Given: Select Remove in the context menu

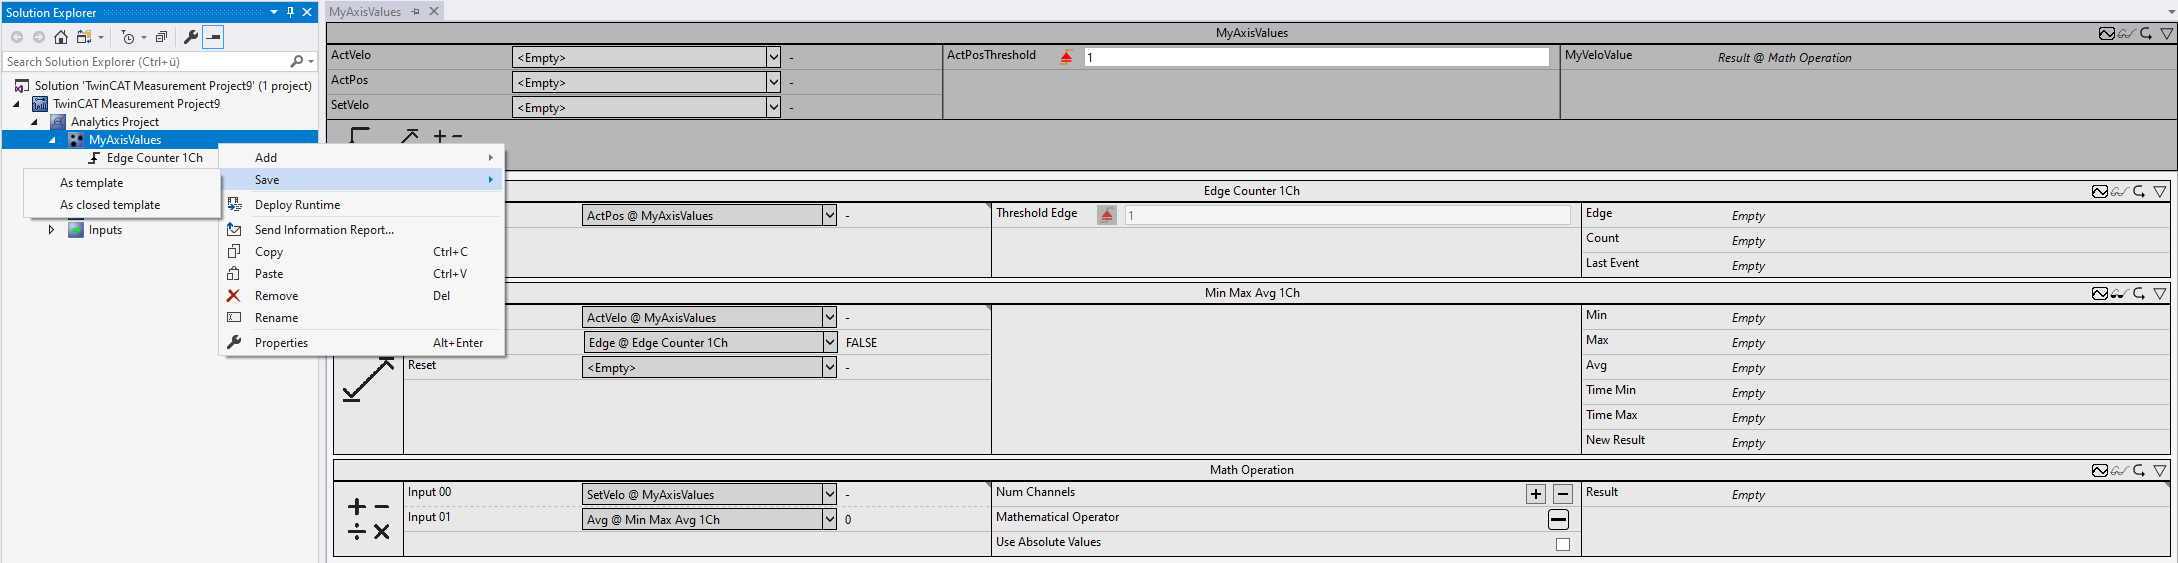Looking at the screenshot, I should (362, 296).
